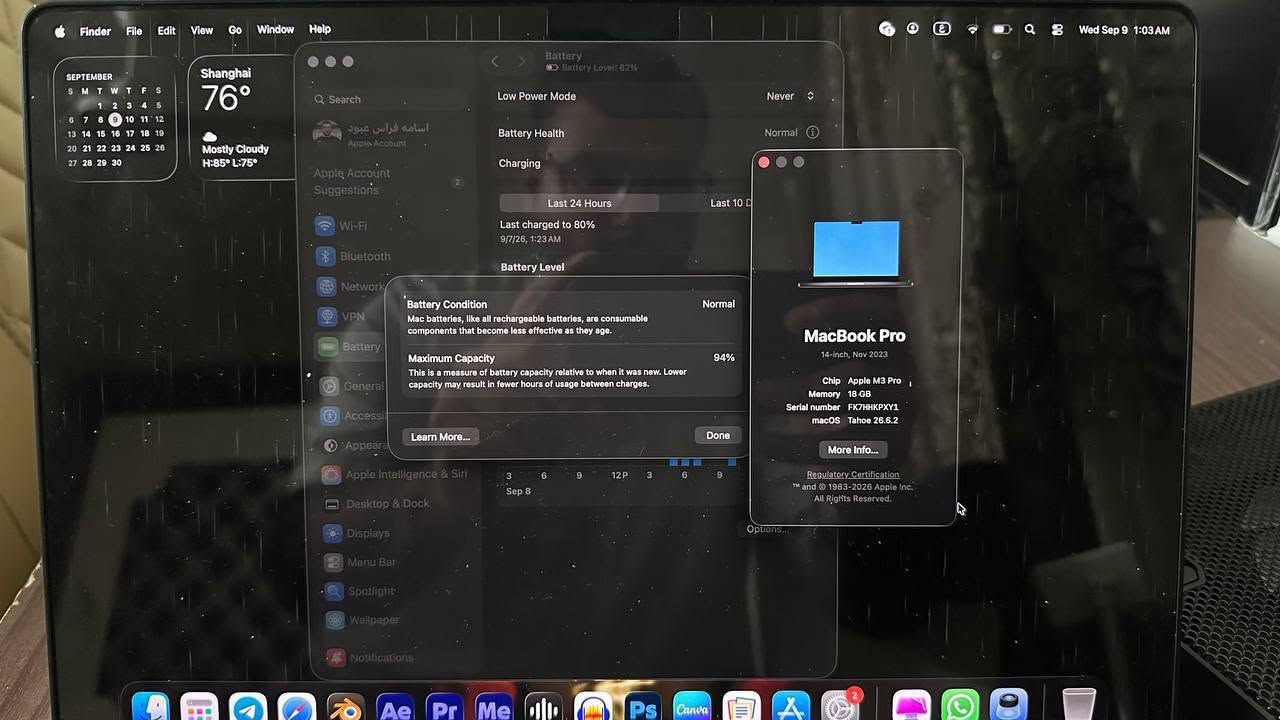Launch Blender from the Dock

346,707
